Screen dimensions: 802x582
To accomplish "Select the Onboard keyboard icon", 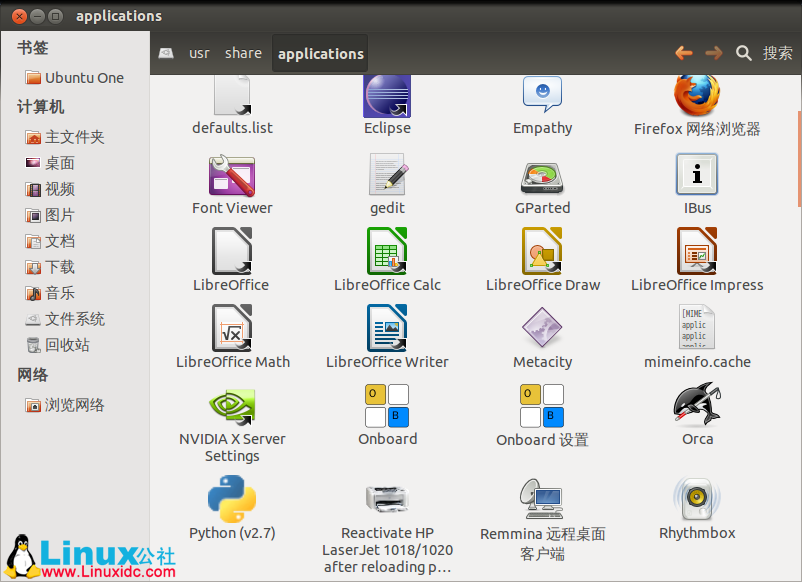I will 387,406.
